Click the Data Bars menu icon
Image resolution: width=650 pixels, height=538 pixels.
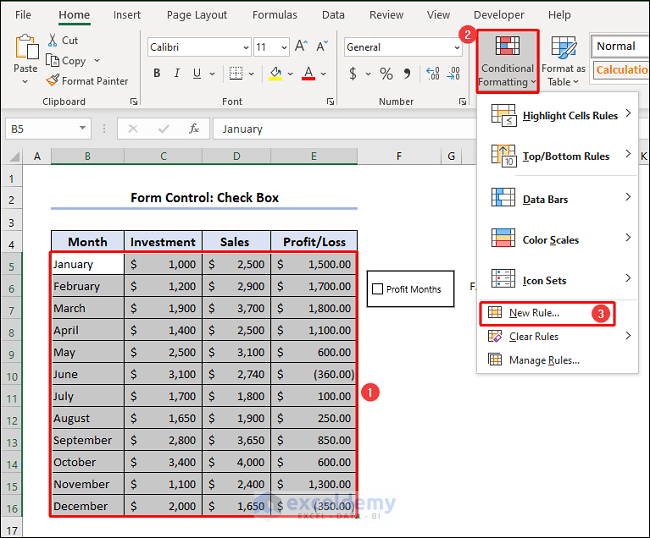pos(503,198)
